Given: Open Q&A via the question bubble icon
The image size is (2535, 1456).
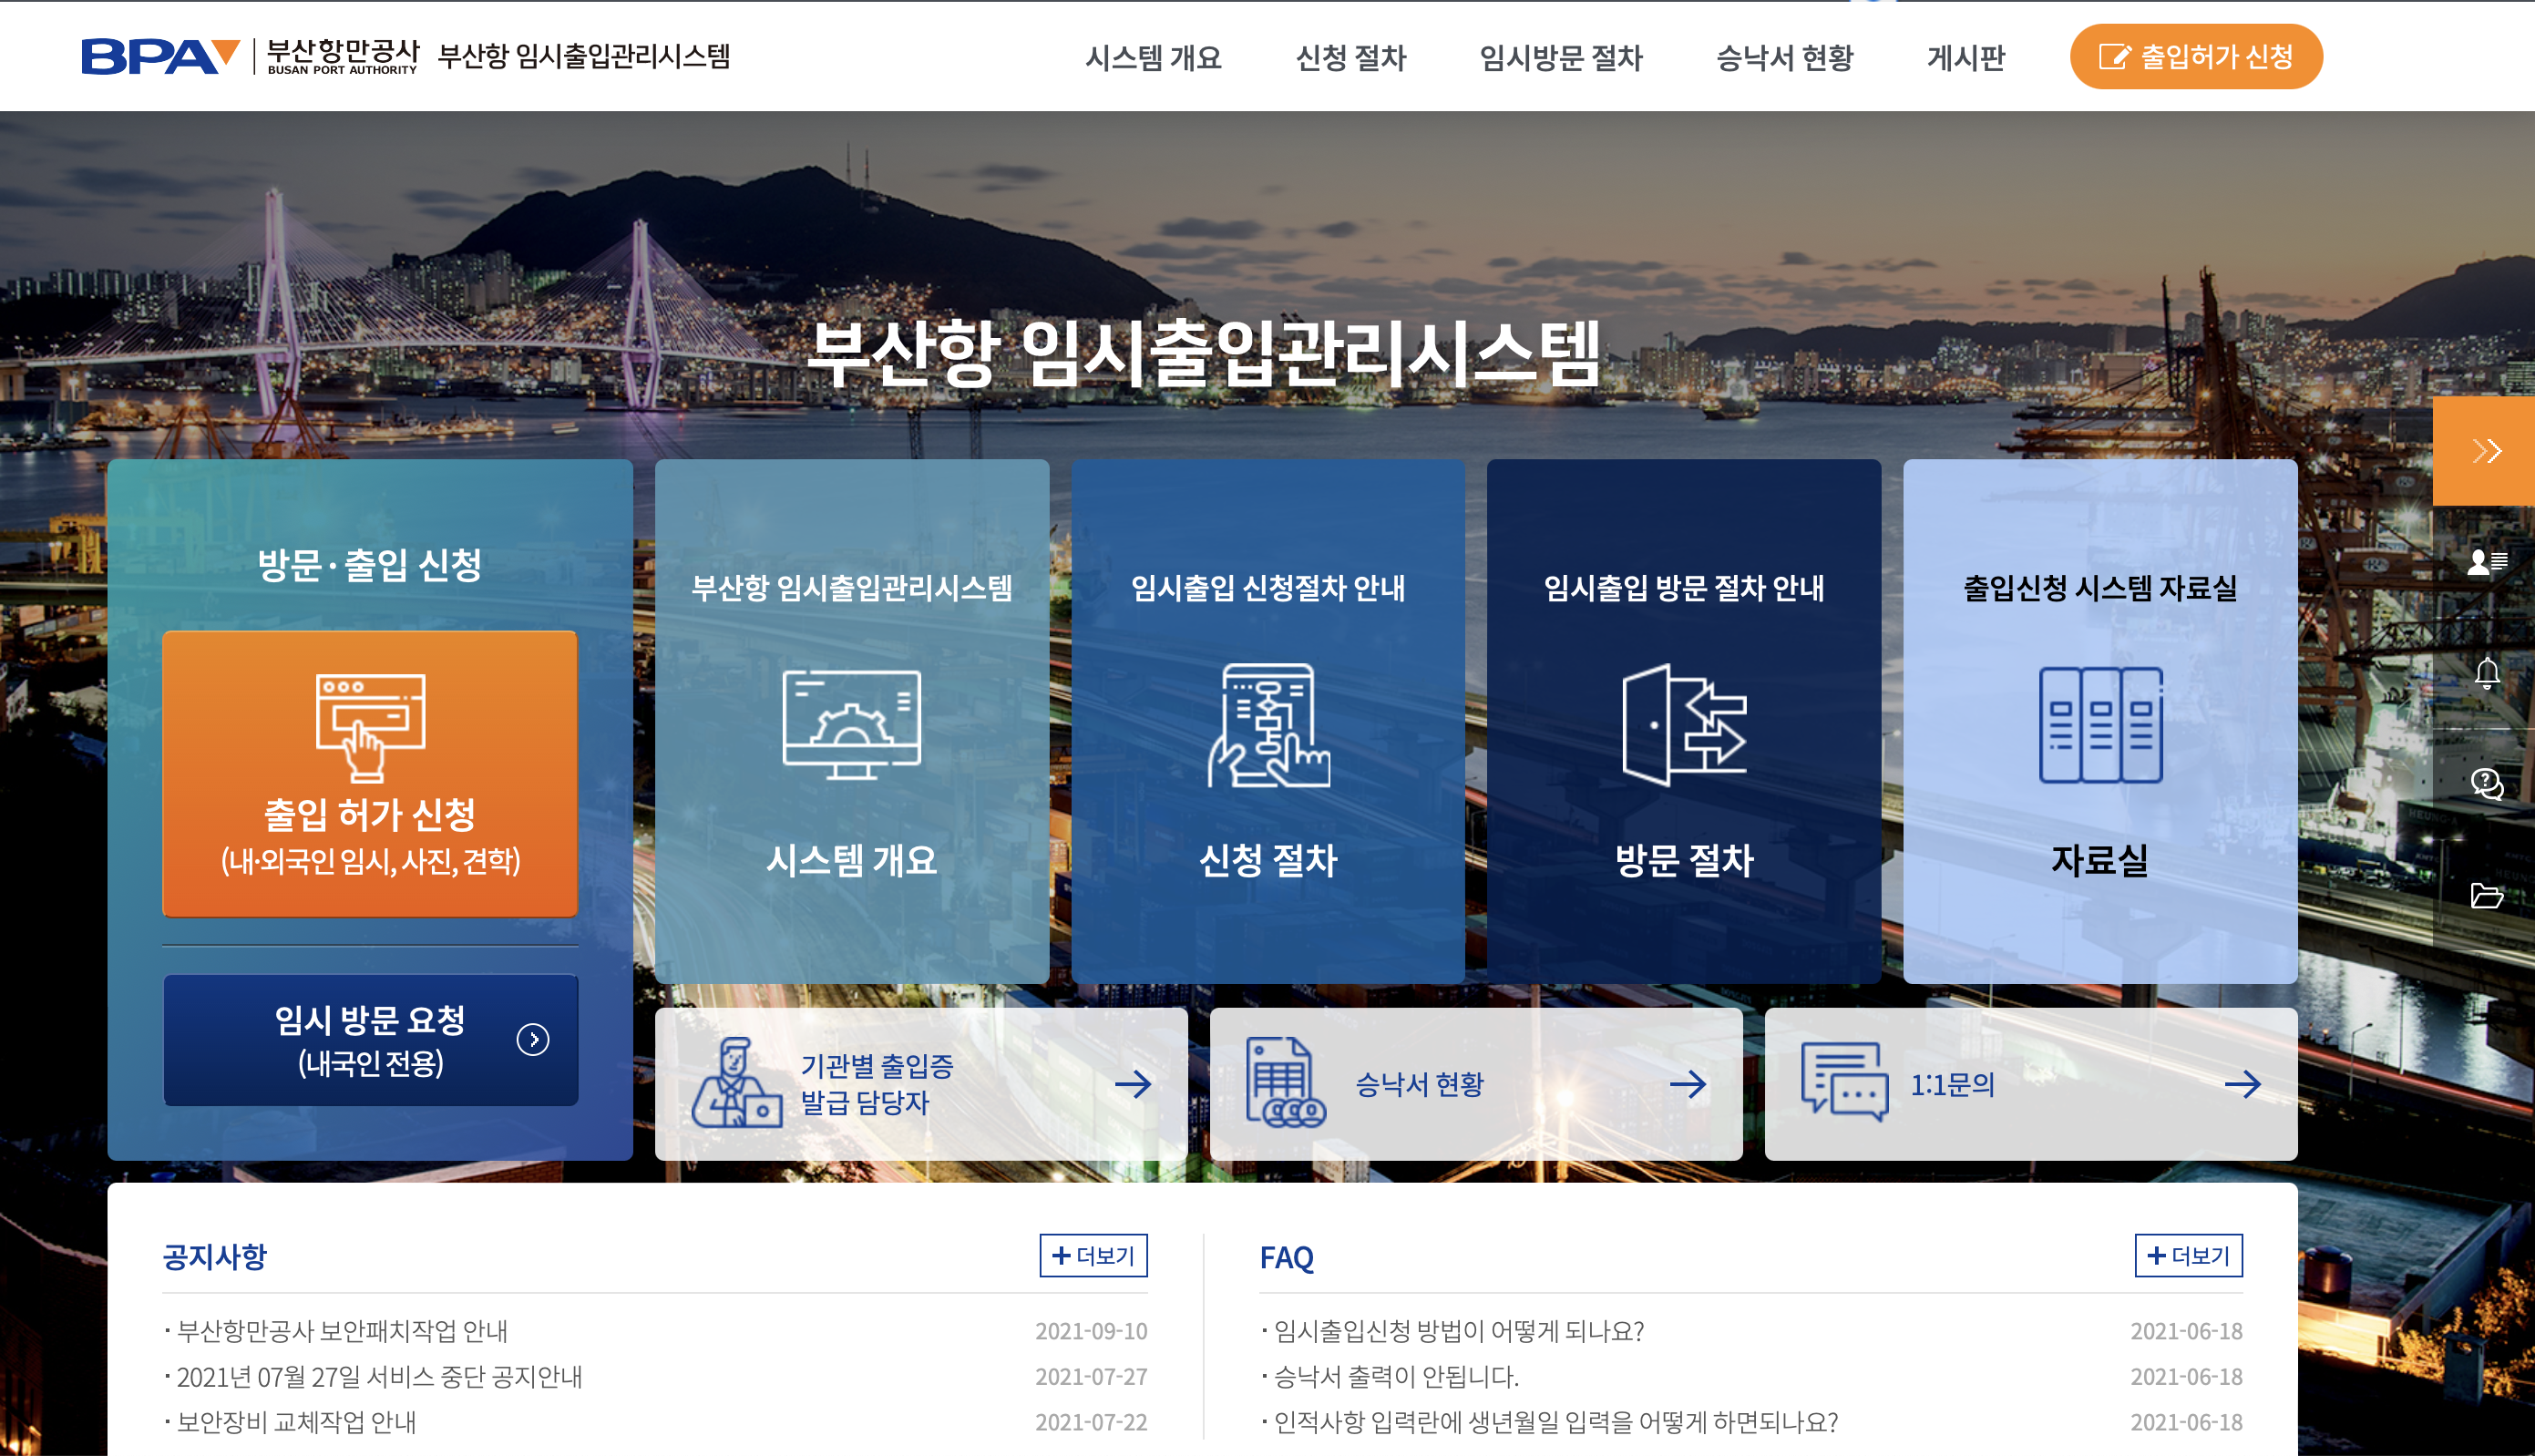Looking at the screenshot, I should [2489, 786].
